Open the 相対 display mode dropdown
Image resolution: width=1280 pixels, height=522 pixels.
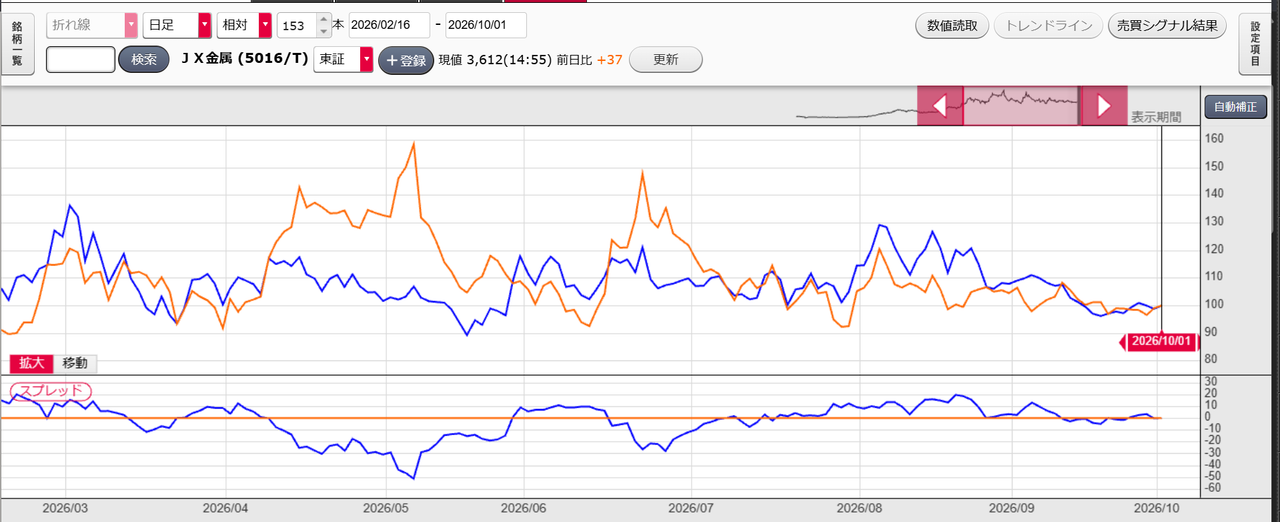tap(244, 25)
